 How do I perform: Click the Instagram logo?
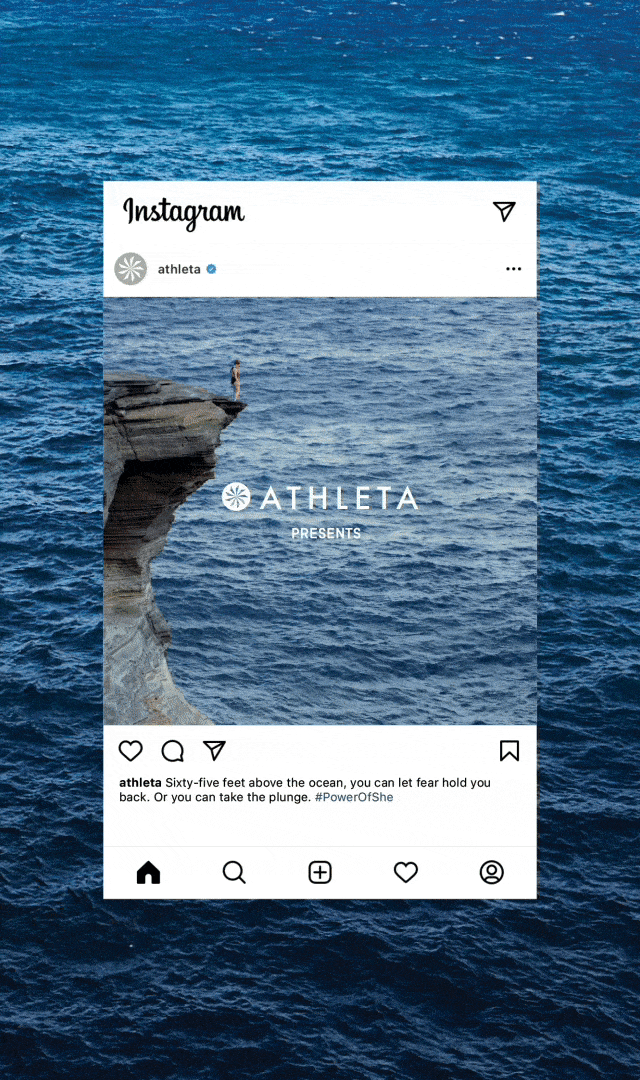(x=183, y=212)
